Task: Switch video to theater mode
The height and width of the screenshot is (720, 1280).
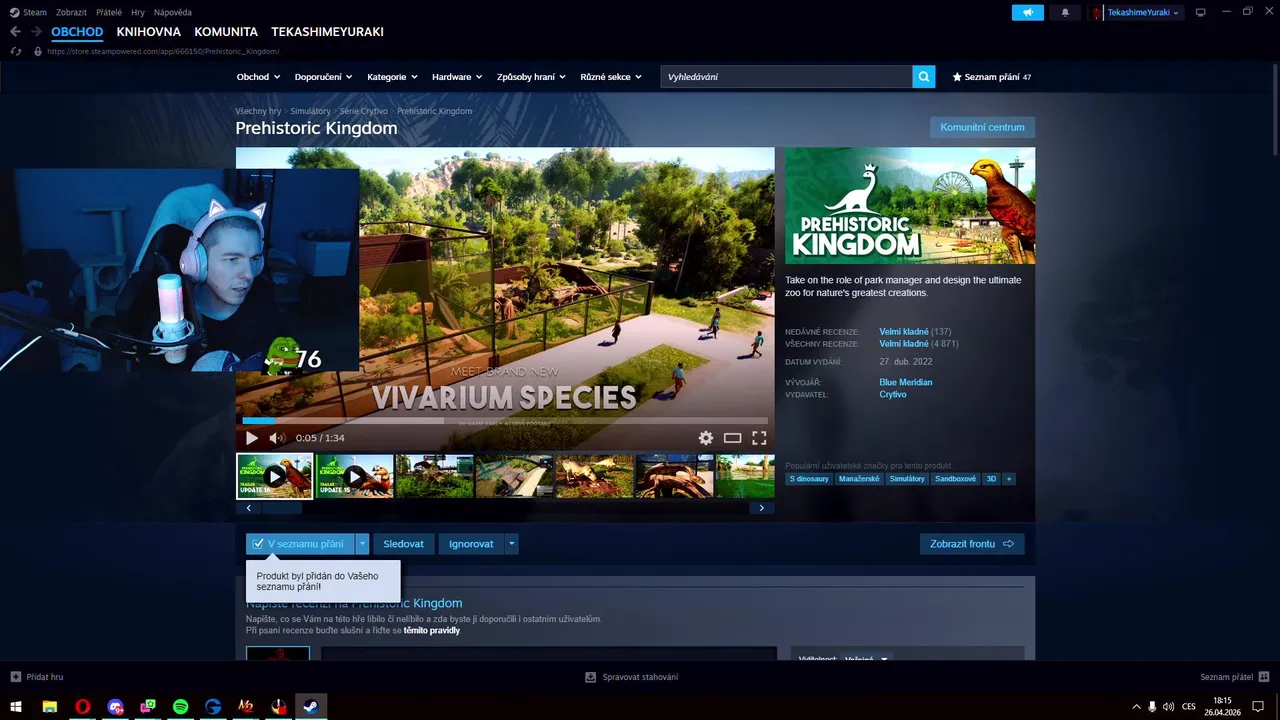Action: pos(733,438)
